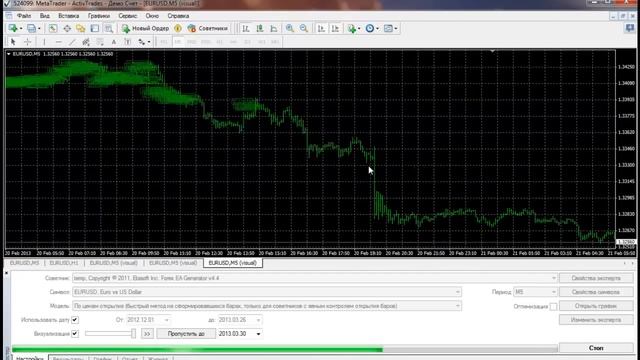Switch to the EURUSD,H1 chart tab
640x360 pixels.
(64, 263)
